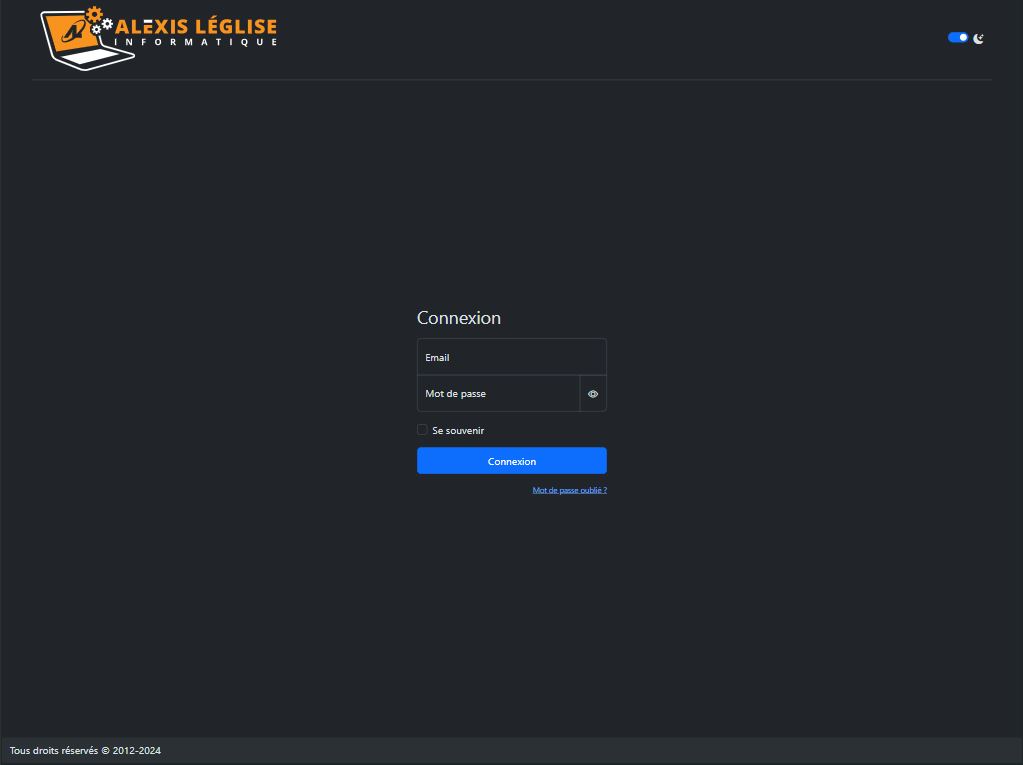Focus the Email input field
The height and width of the screenshot is (765, 1023).
(511, 357)
